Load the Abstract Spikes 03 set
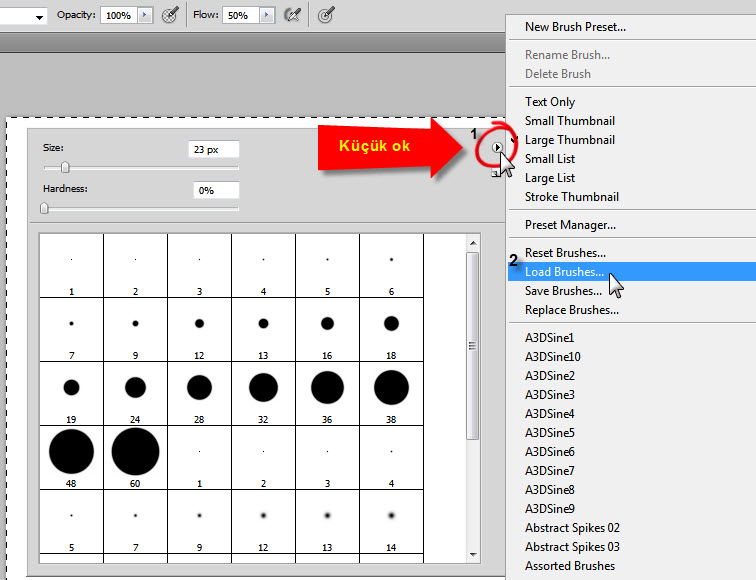This screenshot has height=580, width=756. (x=572, y=547)
